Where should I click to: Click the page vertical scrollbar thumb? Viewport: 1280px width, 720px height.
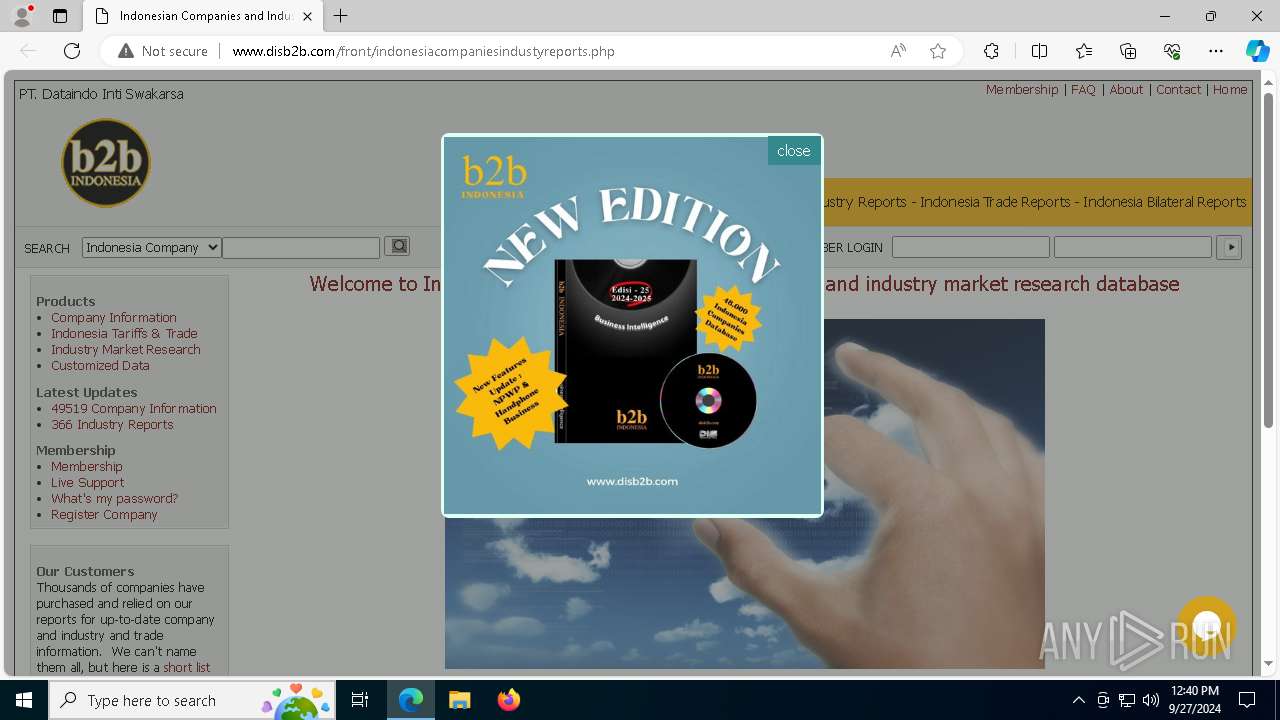1269,260
